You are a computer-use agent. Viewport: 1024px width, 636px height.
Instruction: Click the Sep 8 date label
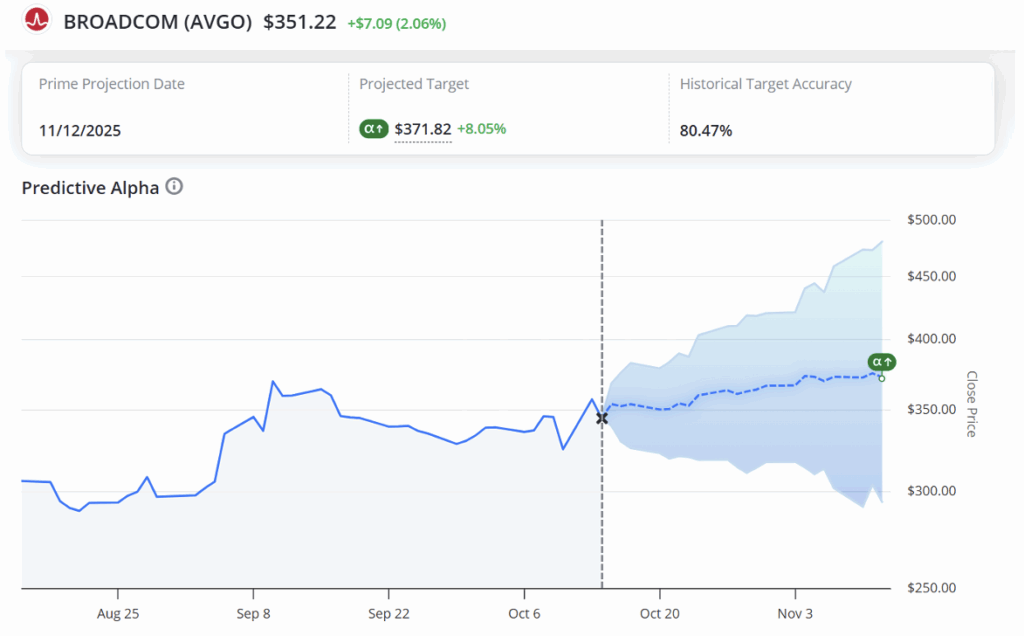(253, 614)
